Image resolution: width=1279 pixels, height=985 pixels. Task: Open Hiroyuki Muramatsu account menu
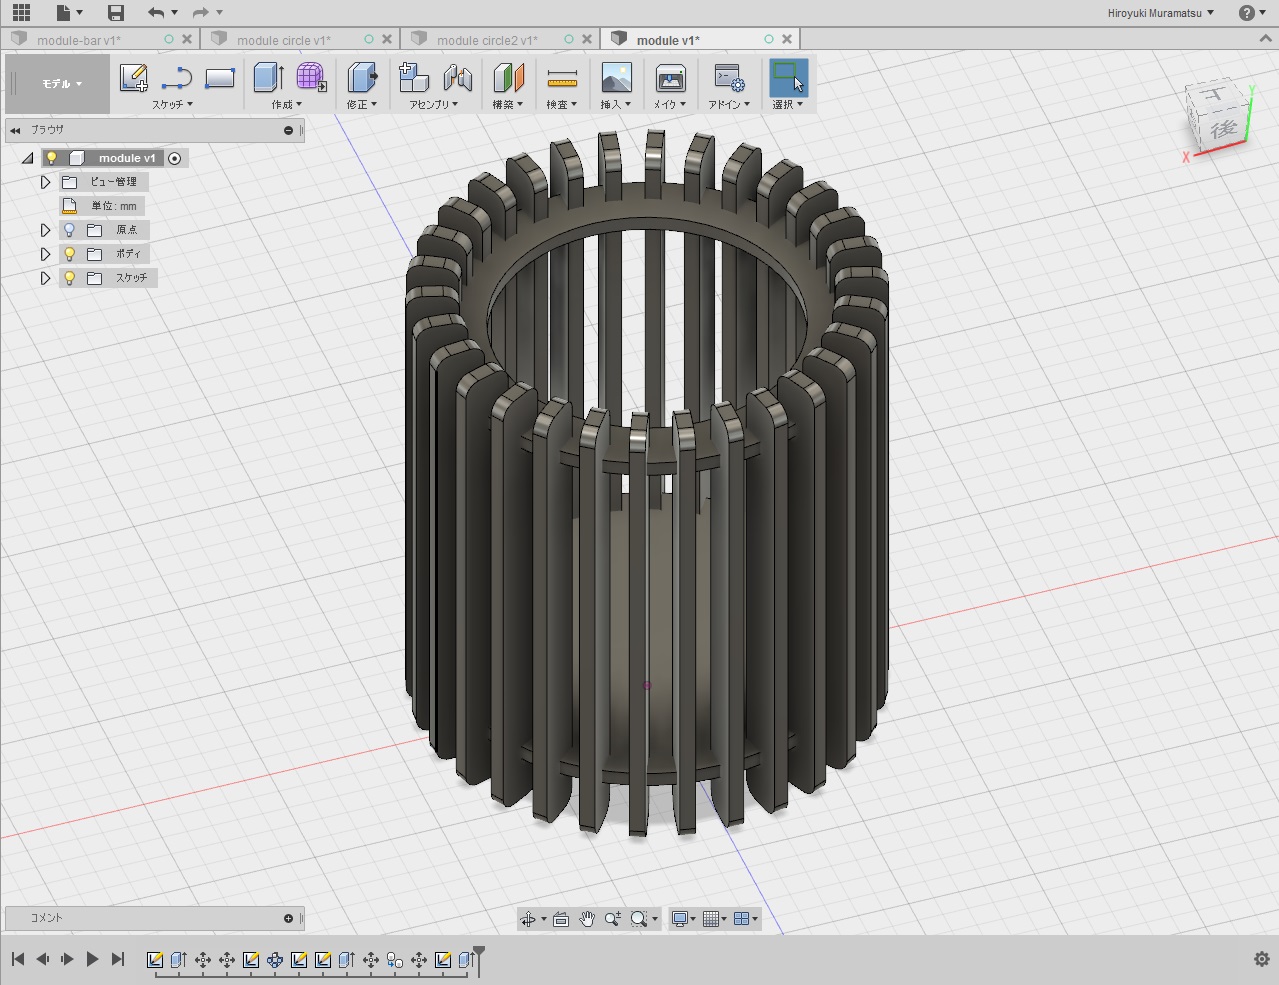[x=1161, y=13]
